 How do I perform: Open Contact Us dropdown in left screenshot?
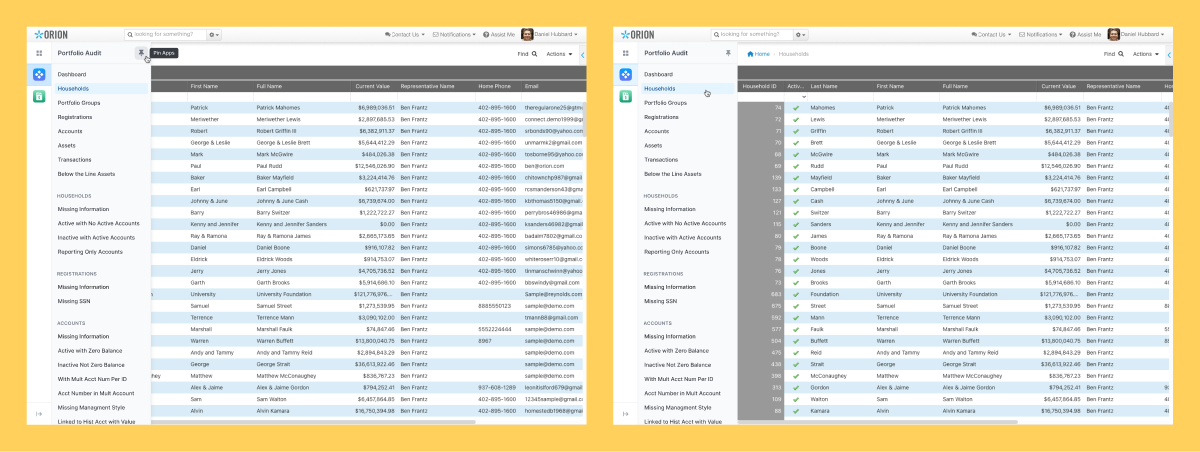click(404, 34)
